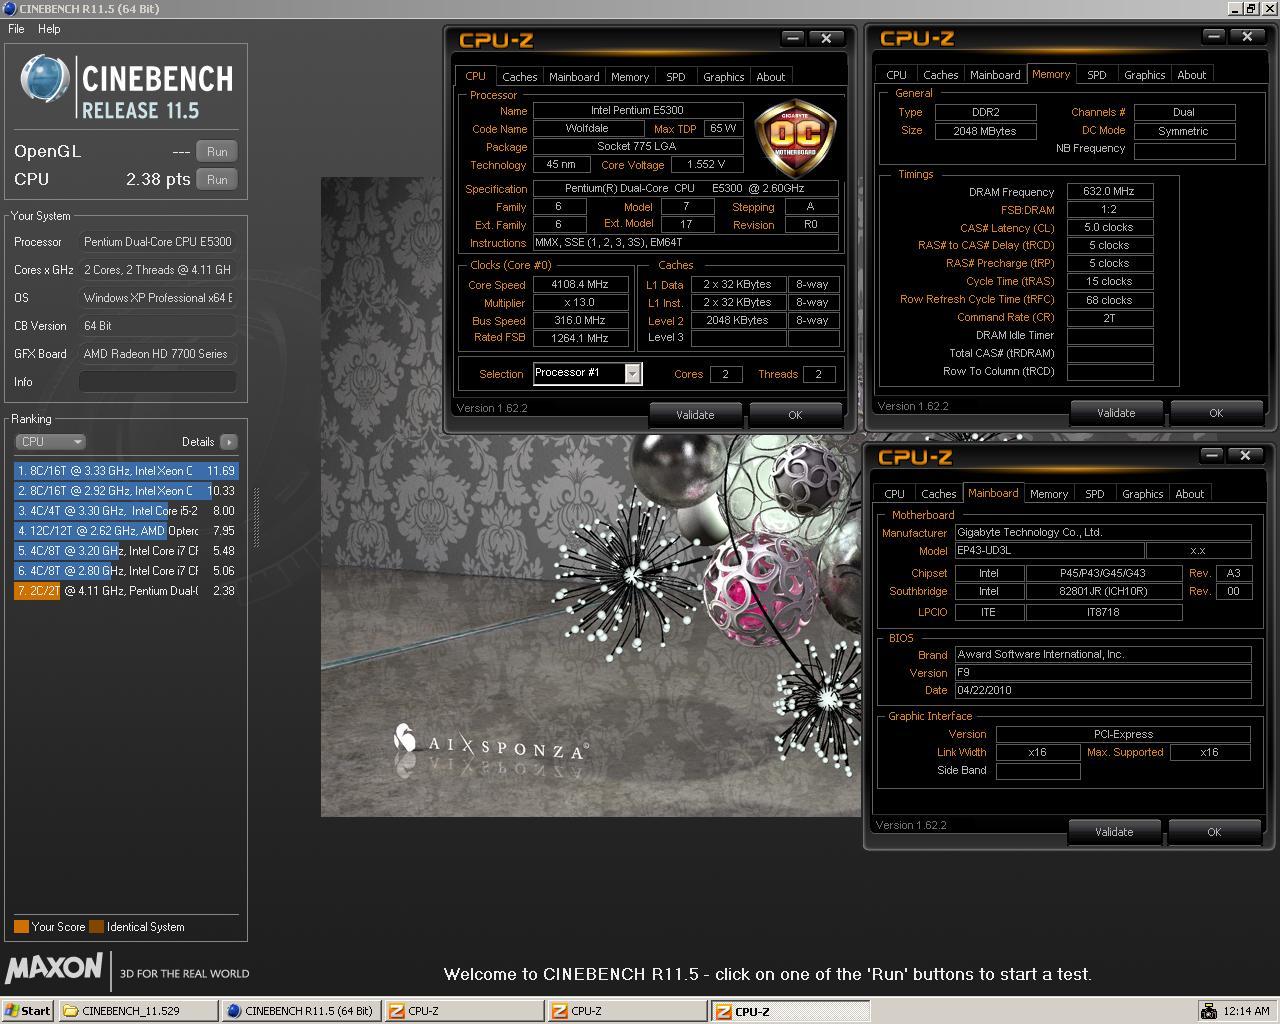Minimize the CPU-Z CPU tab window
The image size is (1280, 1024).
click(793, 38)
